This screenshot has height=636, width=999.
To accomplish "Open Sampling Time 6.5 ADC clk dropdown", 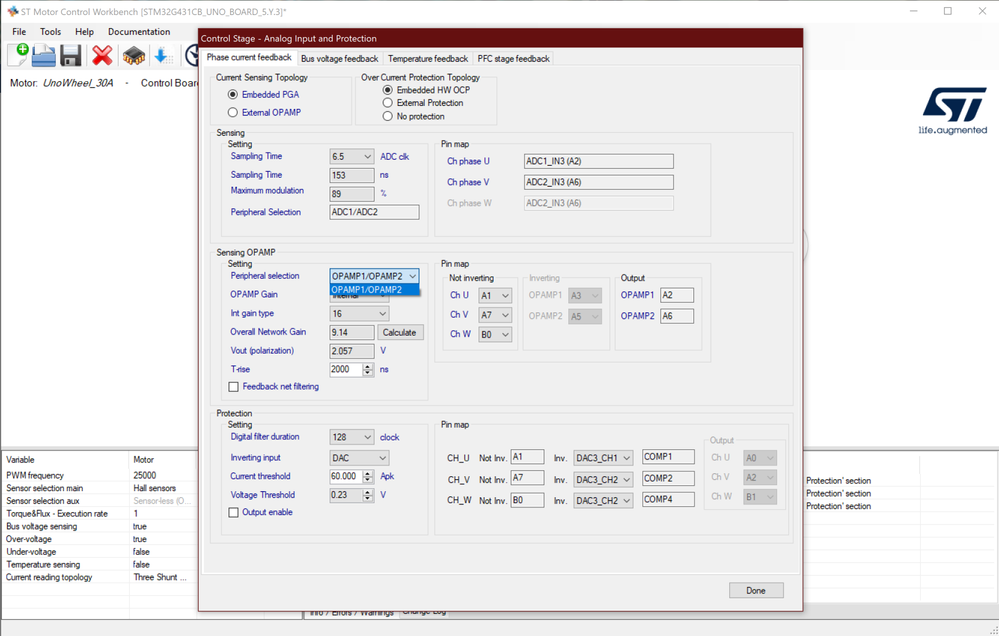I will pos(352,156).
